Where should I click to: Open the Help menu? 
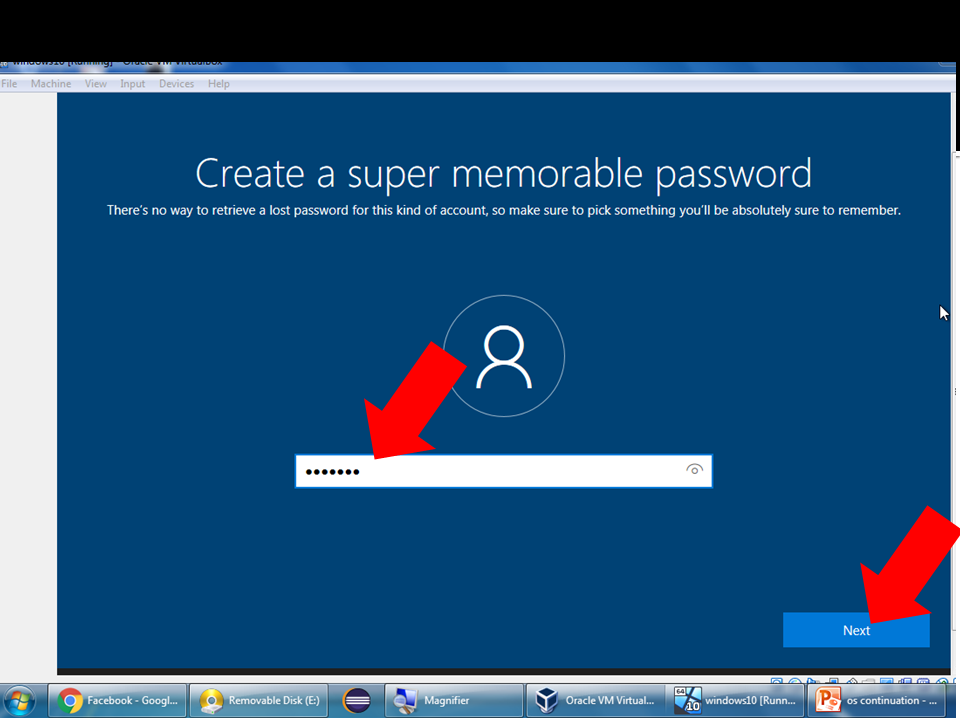[219, 83]
